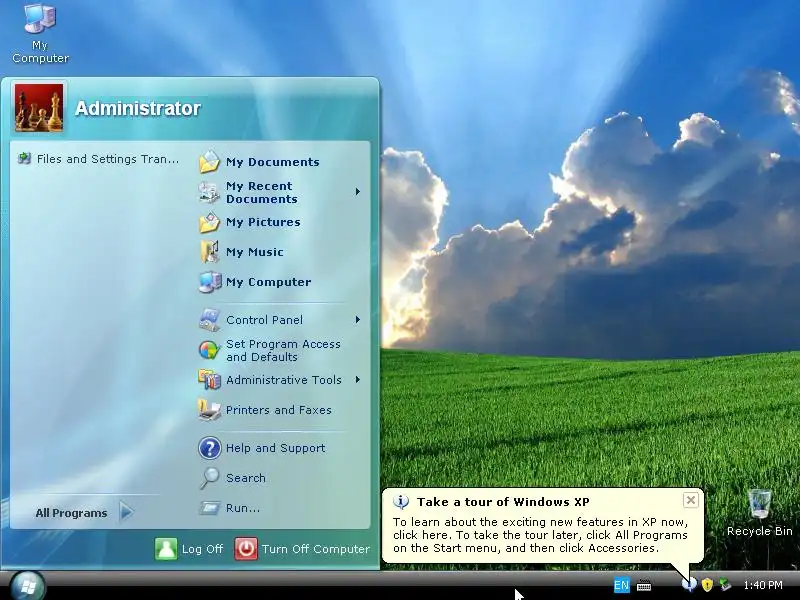
Task: Open Printers and Faxes entry
Action: [x=281, y=410]
